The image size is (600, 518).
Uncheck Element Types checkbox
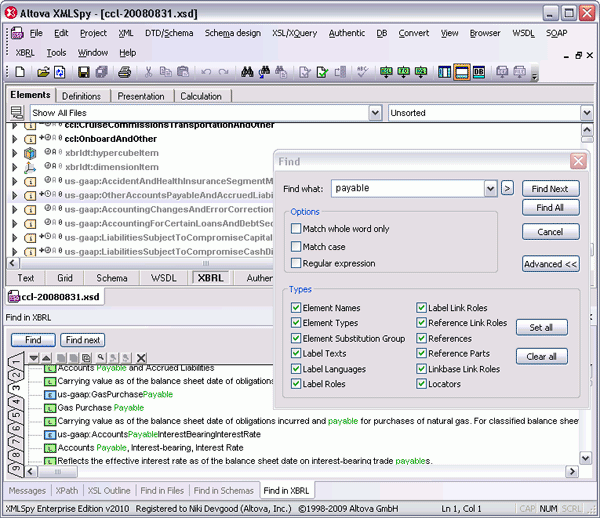coord(296,323)
